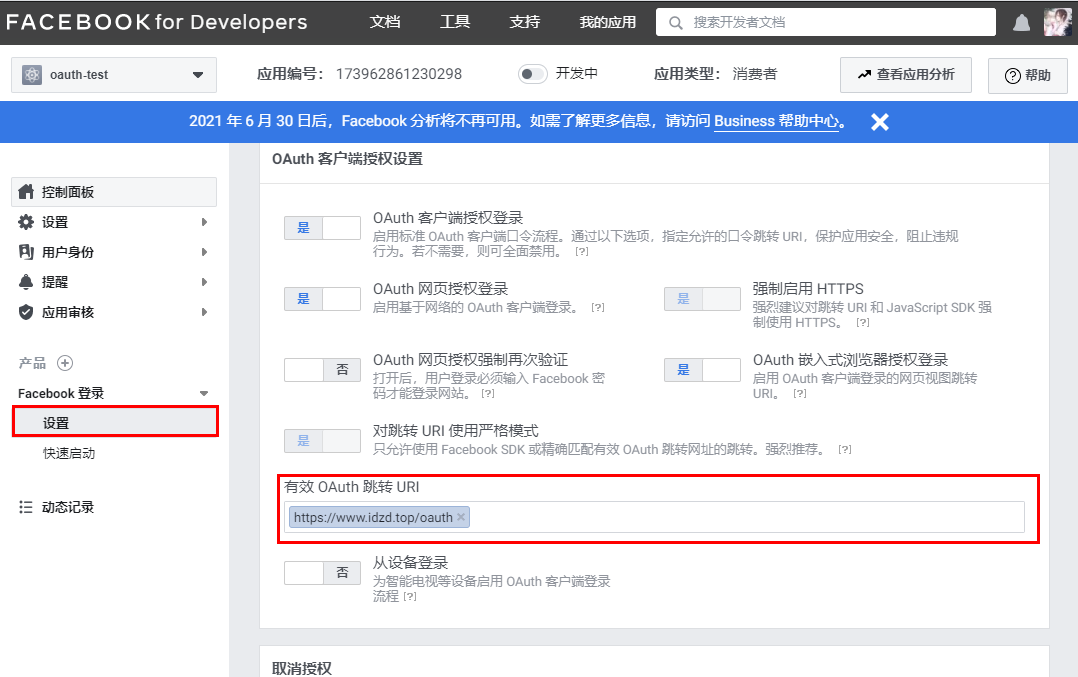
Task: Open the 文档 top menu
Action: 385,22
